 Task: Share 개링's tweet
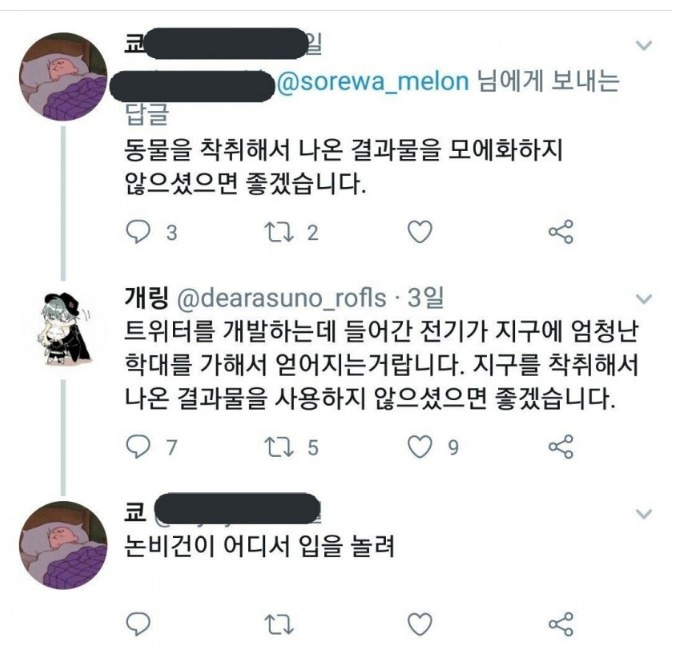coord(562,447)
